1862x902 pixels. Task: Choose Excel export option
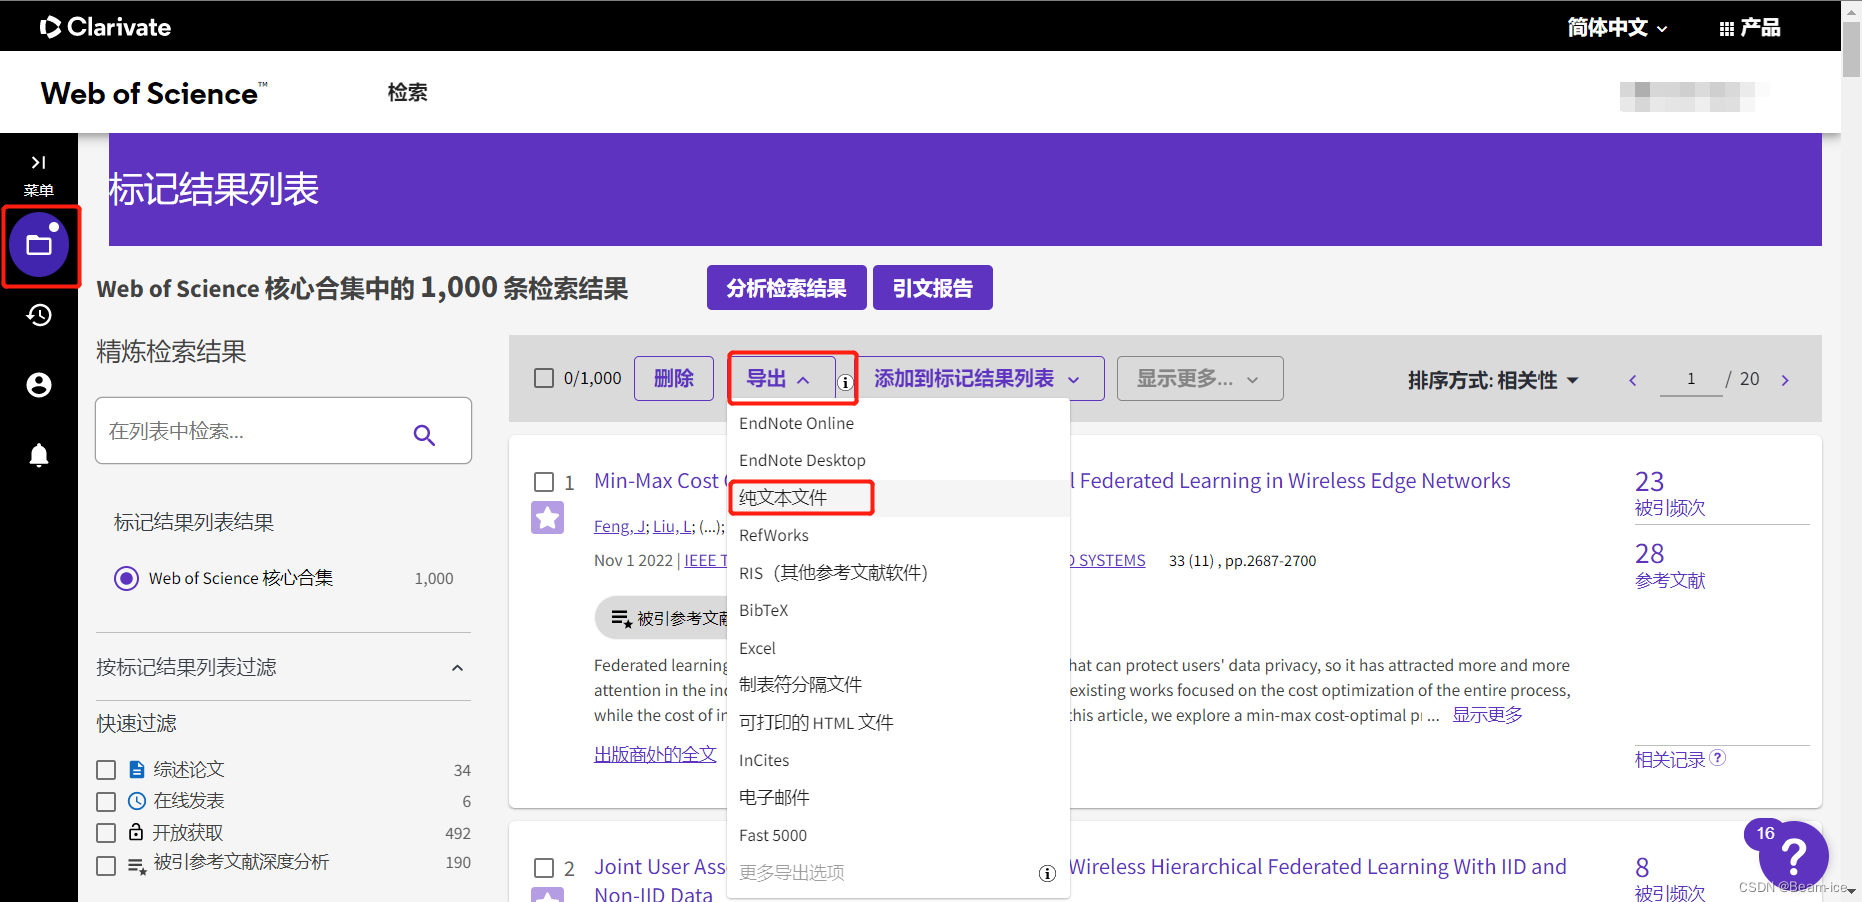coord(898,649)
